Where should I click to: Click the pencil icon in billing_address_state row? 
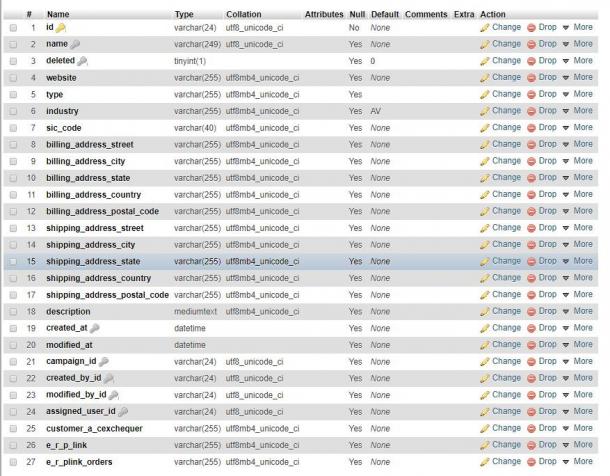(x=485, y=178)
